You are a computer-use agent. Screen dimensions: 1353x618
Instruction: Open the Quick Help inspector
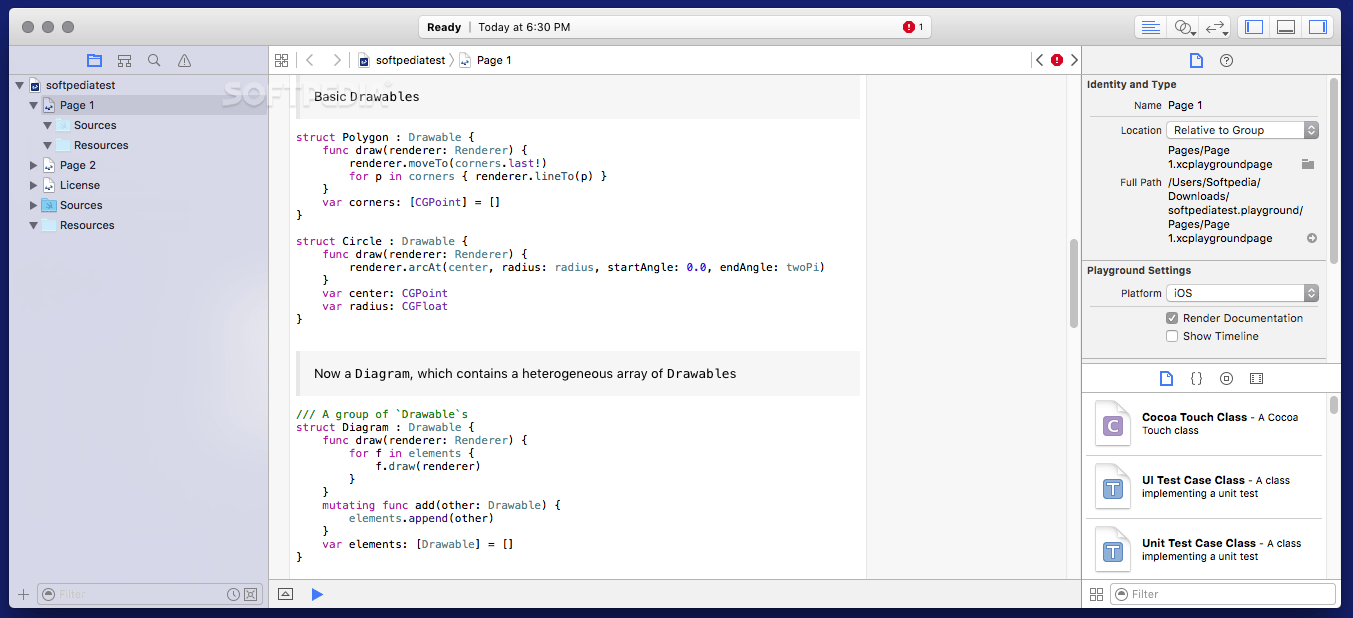coord(1225,60)
